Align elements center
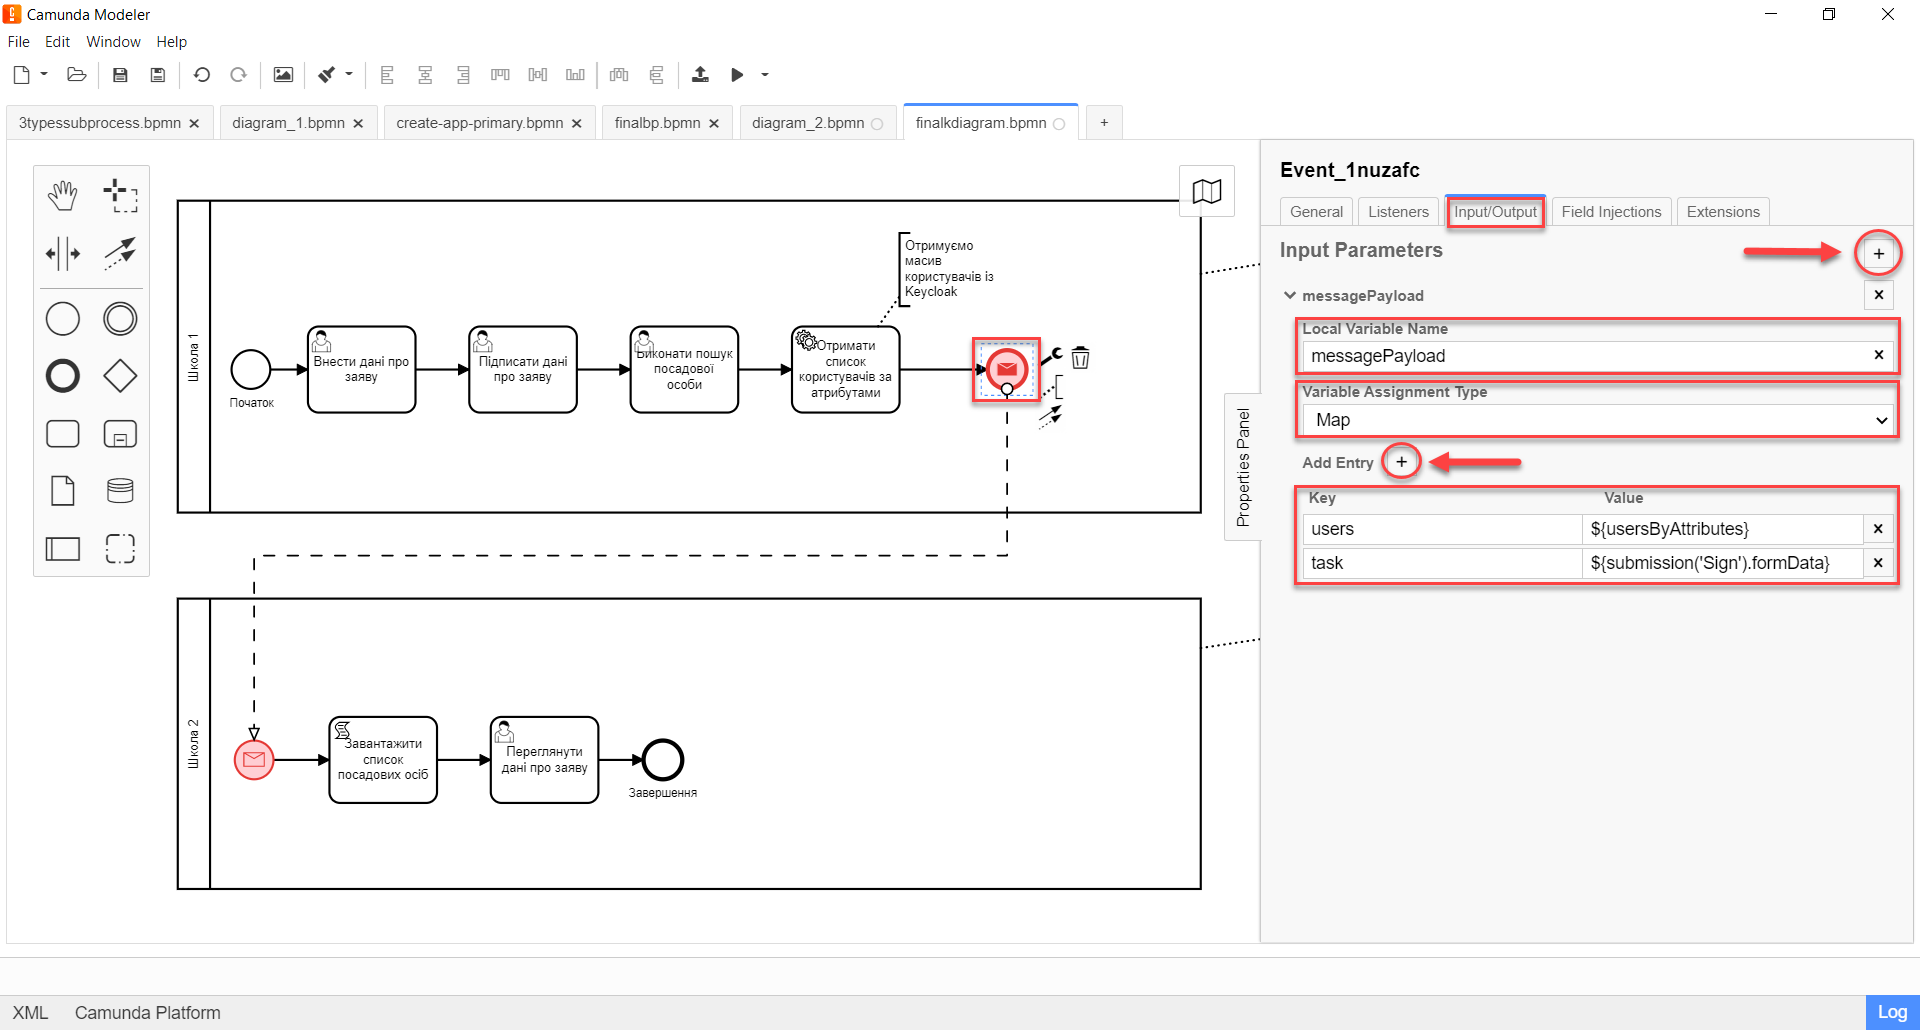This screenshot has width=1920, height=1030. click(x=425, y=75)
